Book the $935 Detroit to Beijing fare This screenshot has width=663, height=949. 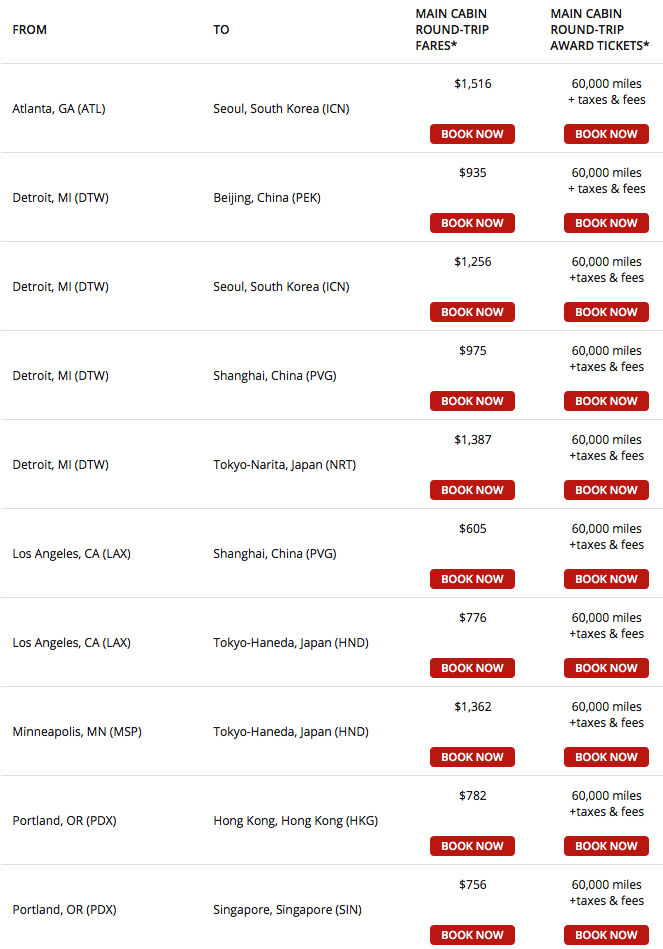point(472,223)
